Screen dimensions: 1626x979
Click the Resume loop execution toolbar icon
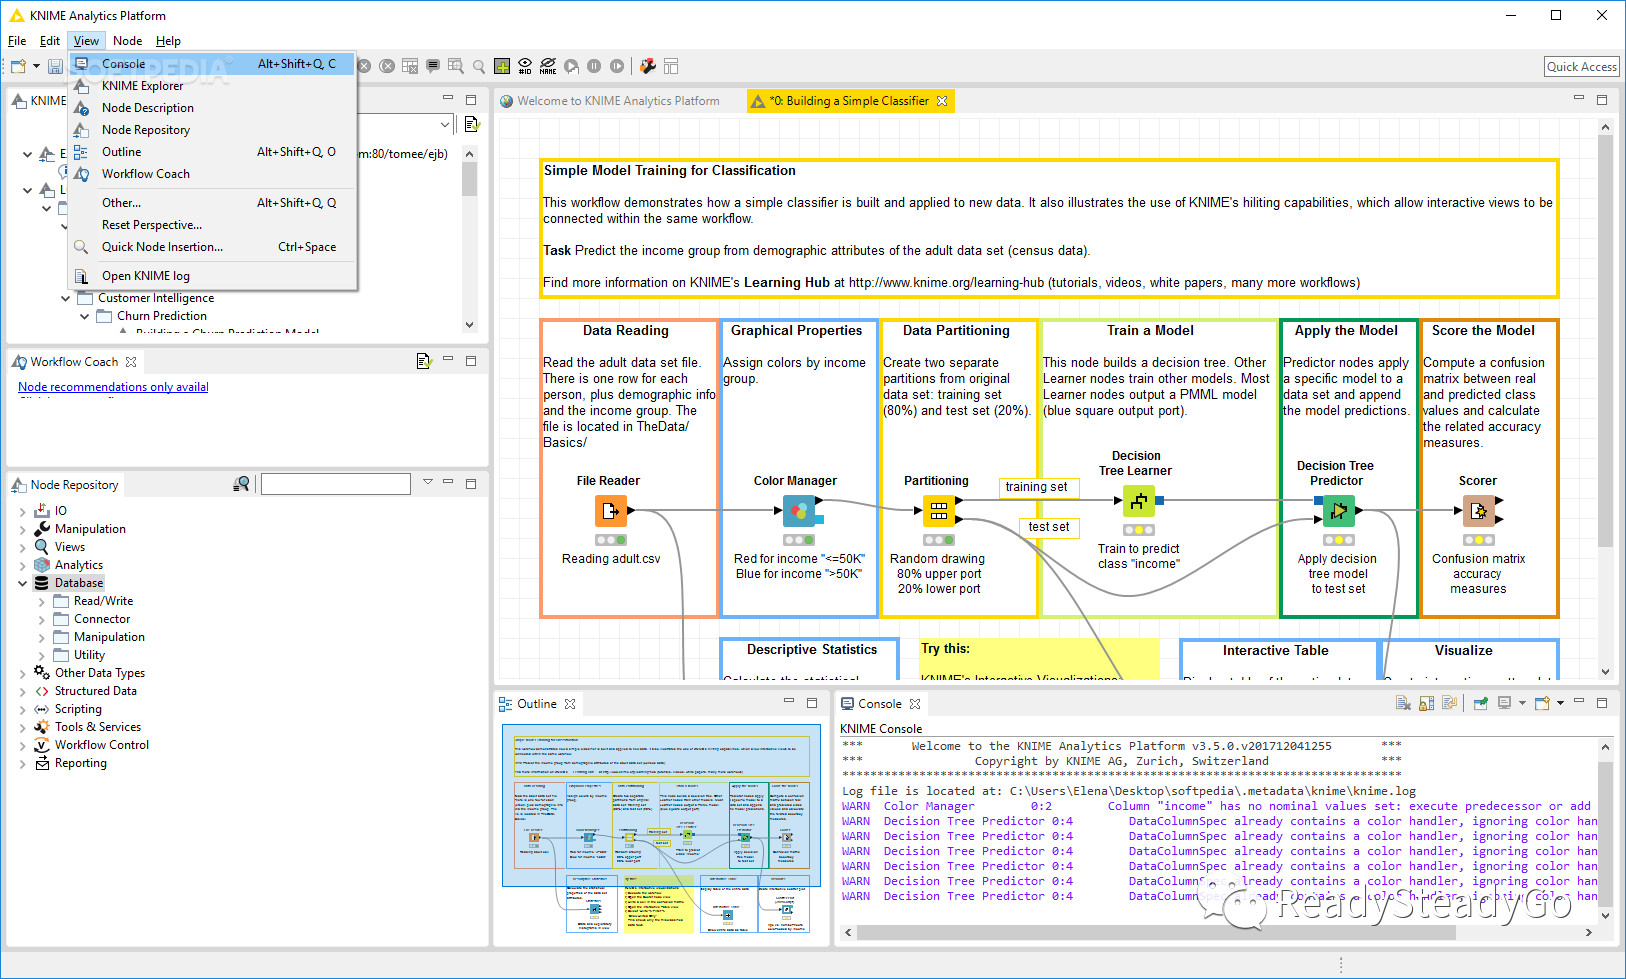pos(617,66)
